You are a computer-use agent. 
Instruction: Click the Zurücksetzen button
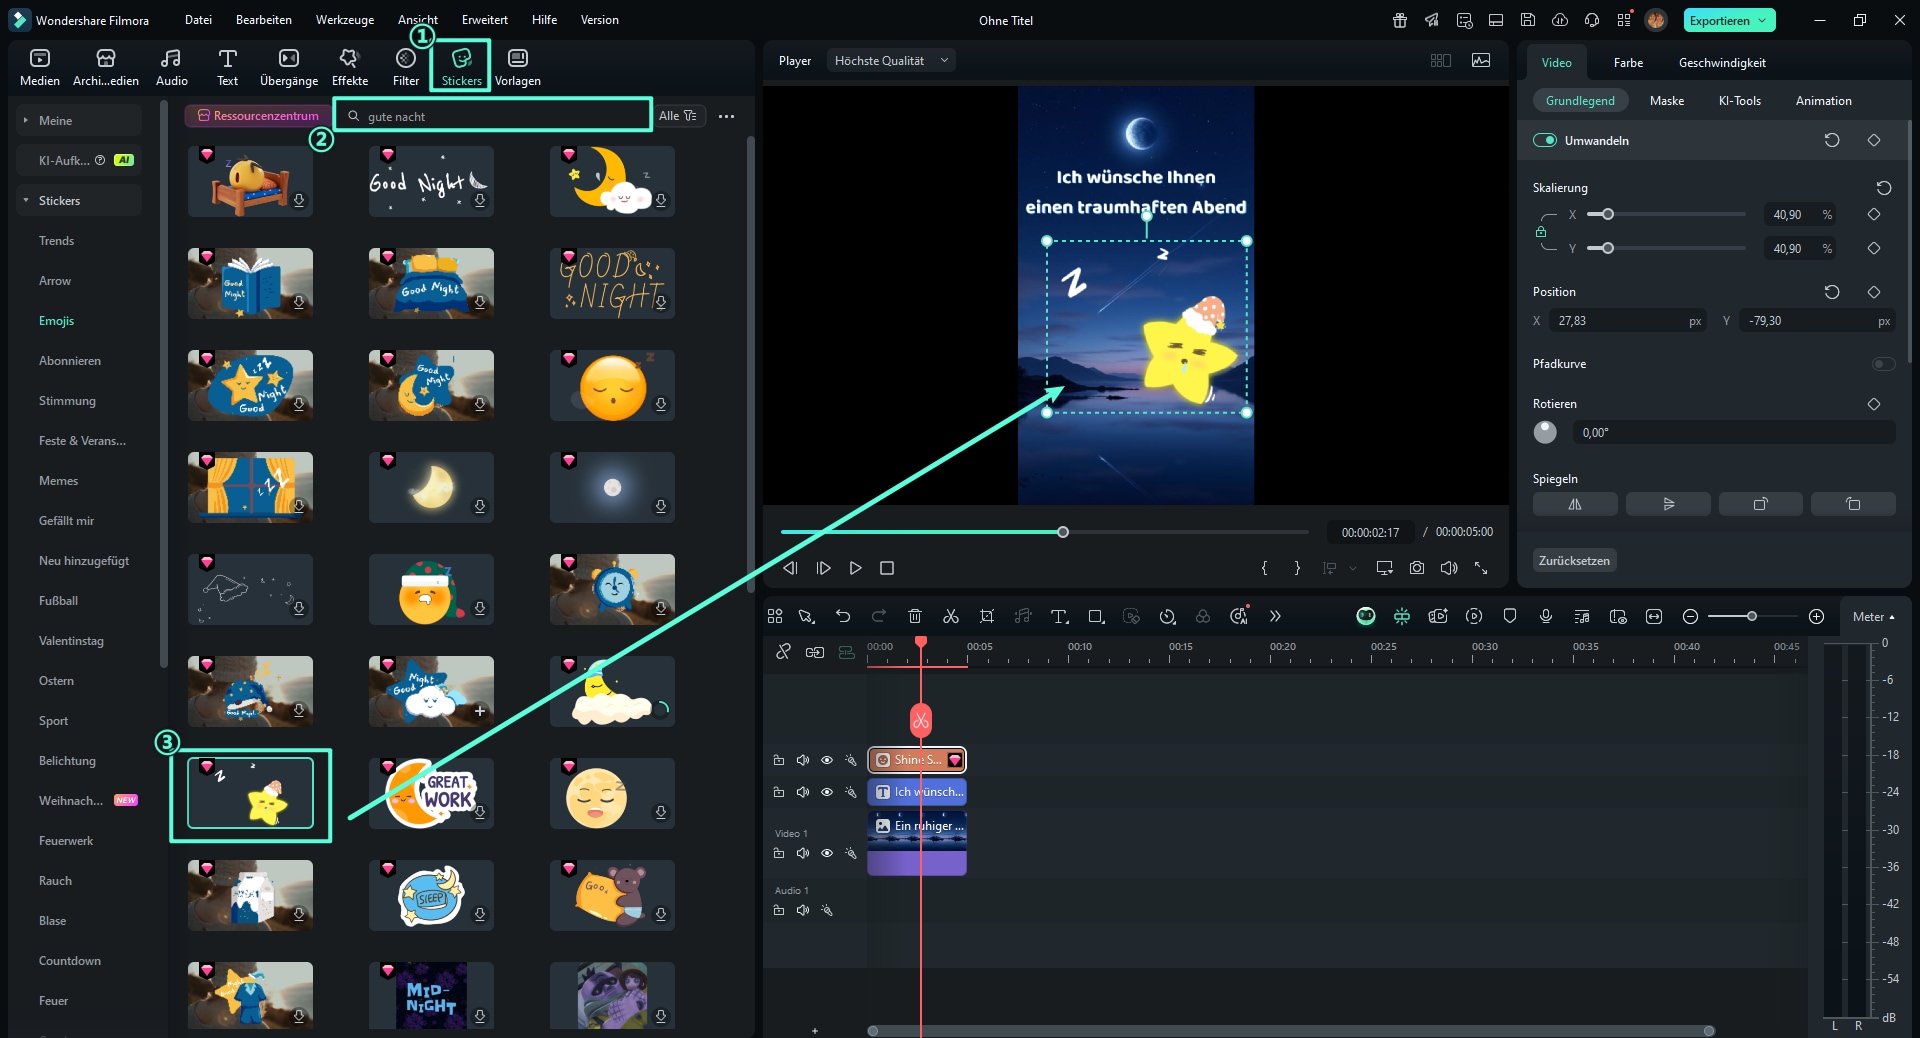1574,561
